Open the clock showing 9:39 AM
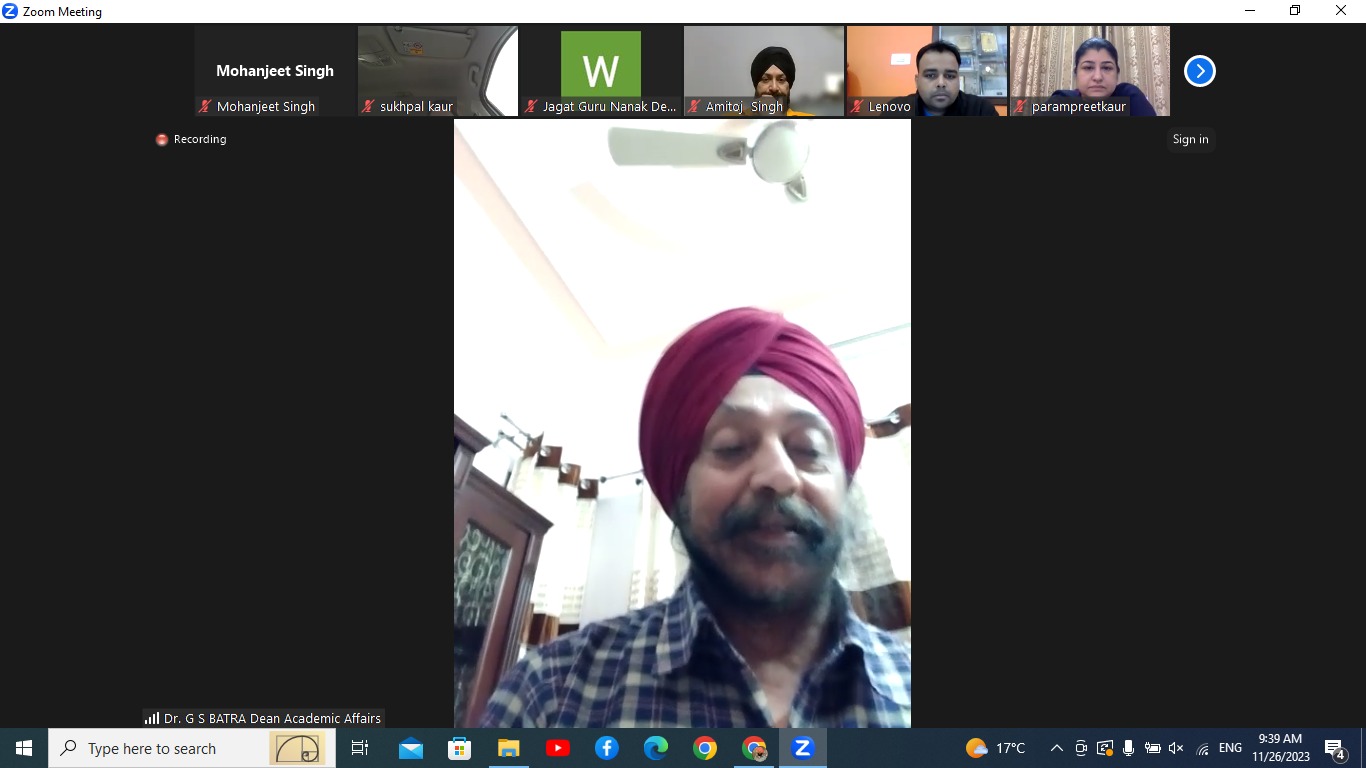This screenshot has height=768, width=1366. click(x=1280, y=748)
